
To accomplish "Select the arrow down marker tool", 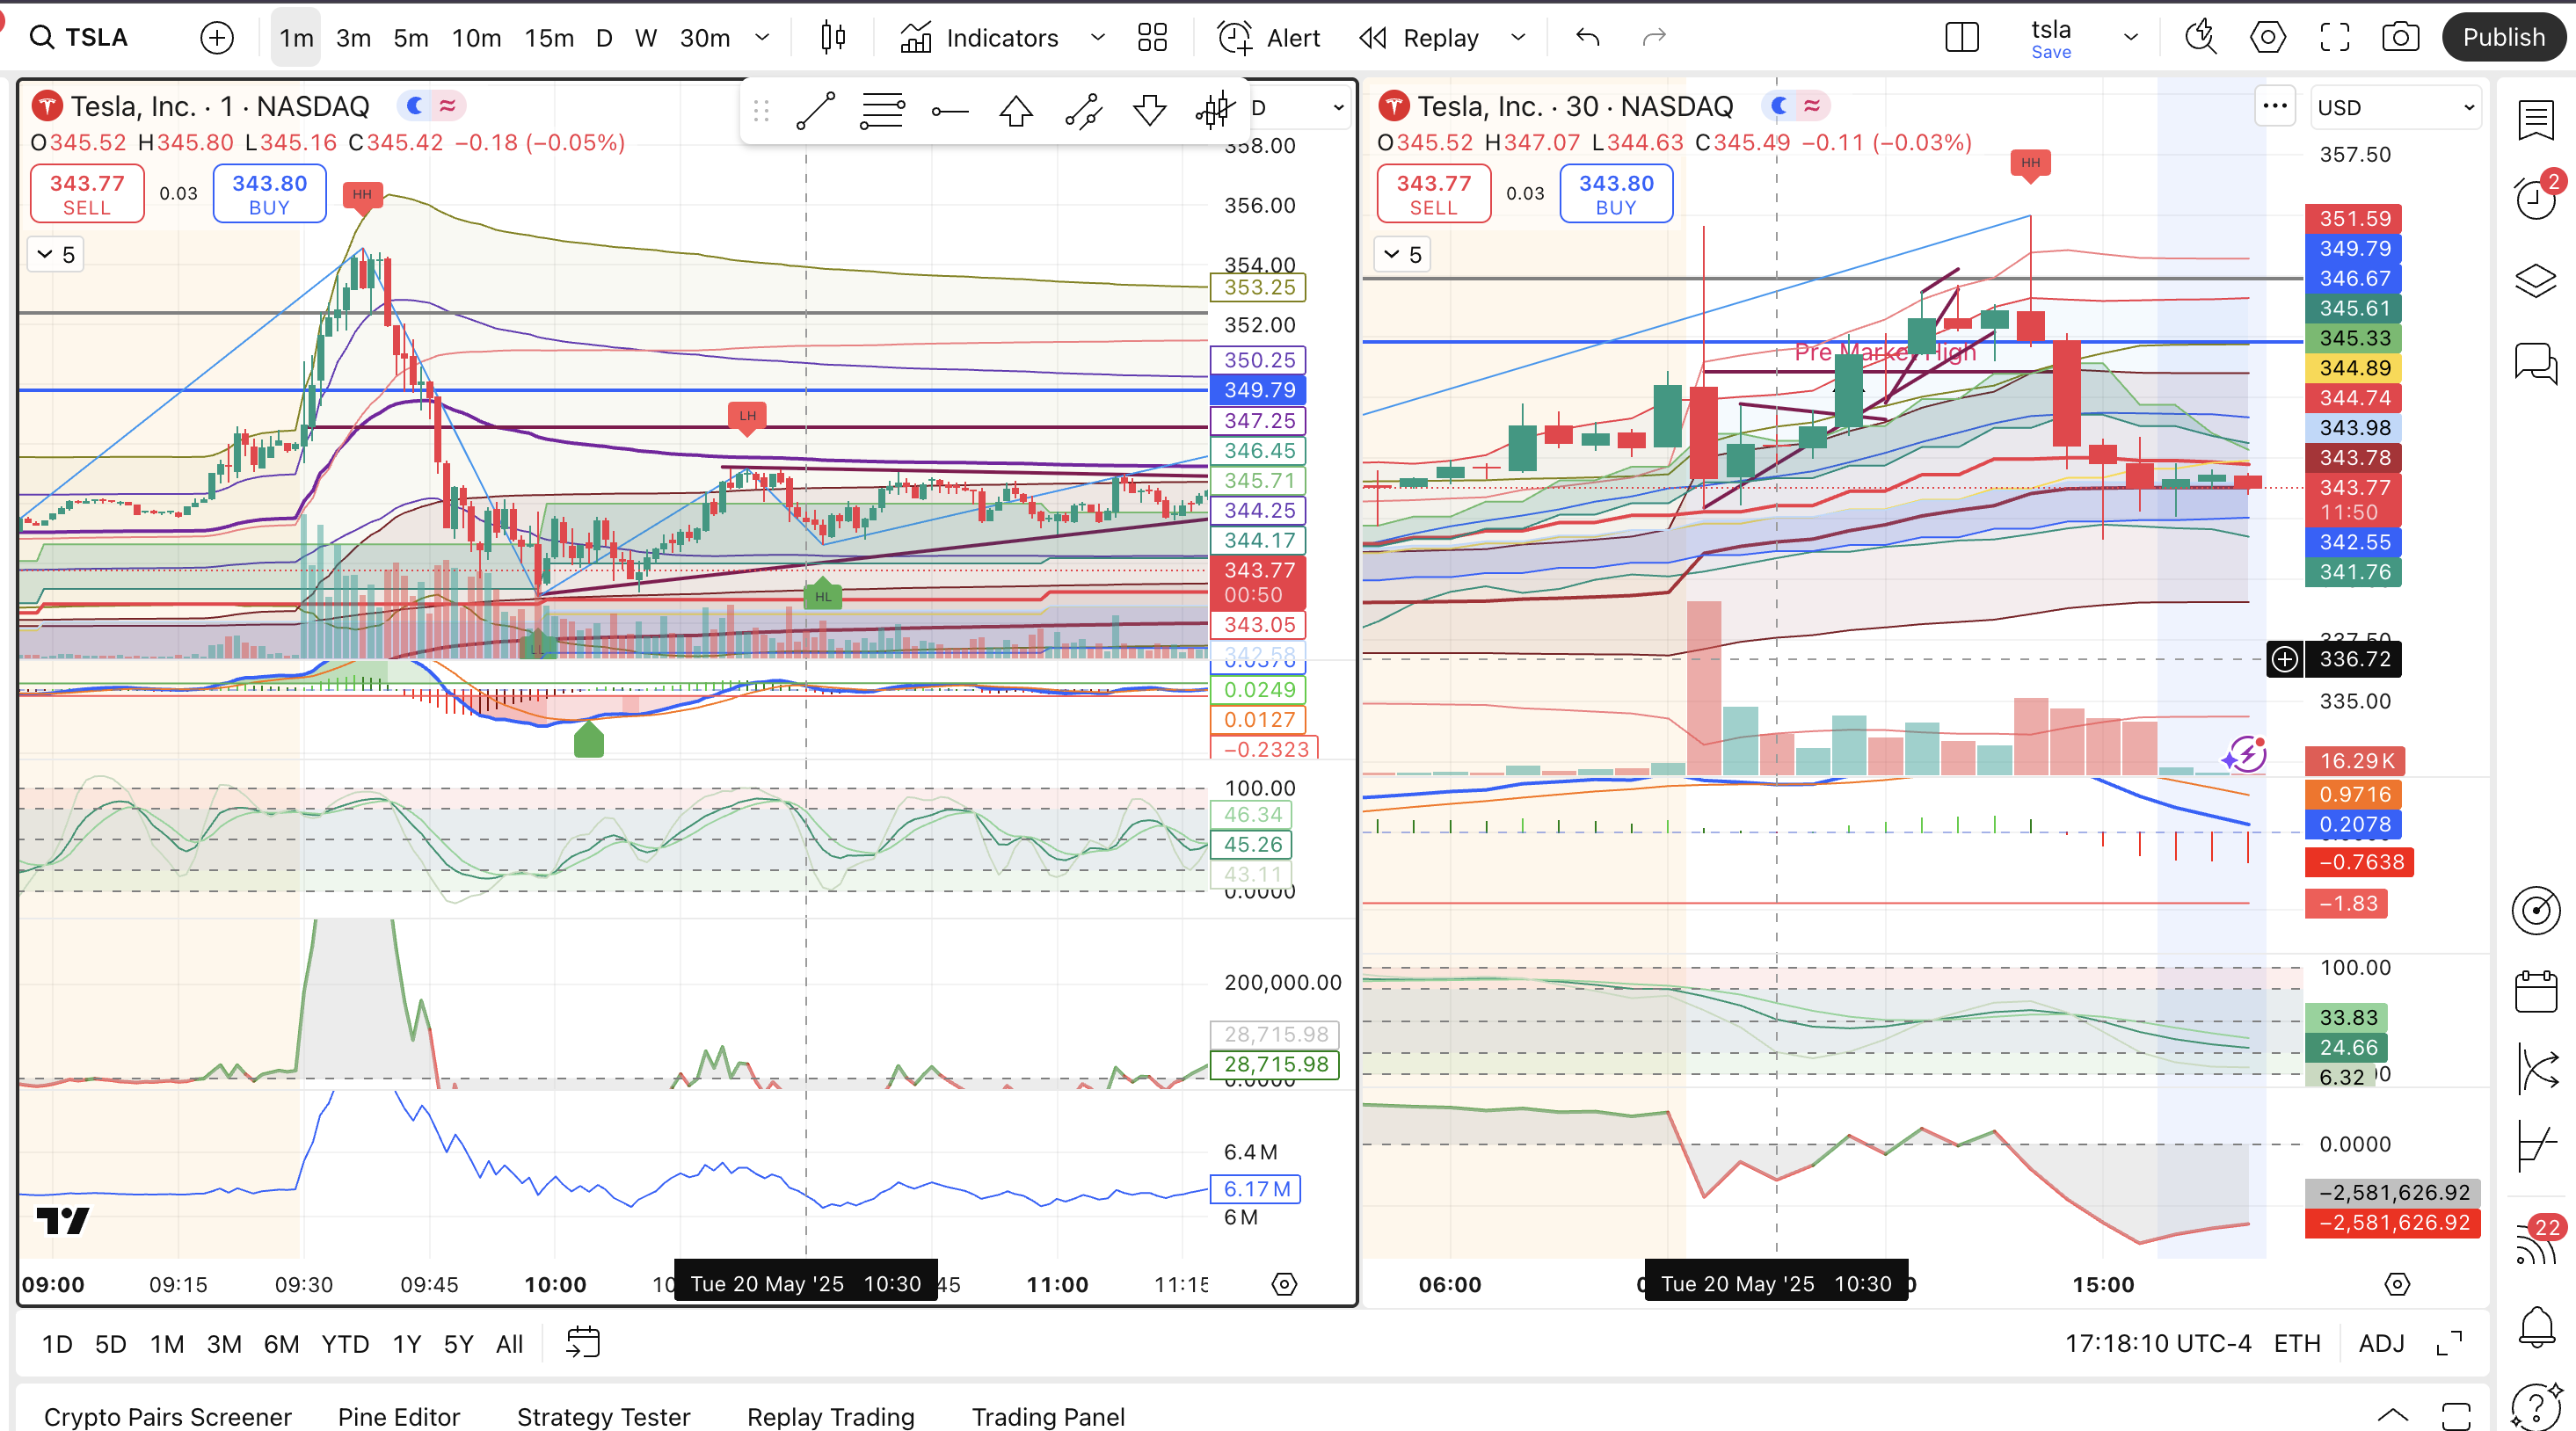I will pyautogui.click(x=1150, y=111).
